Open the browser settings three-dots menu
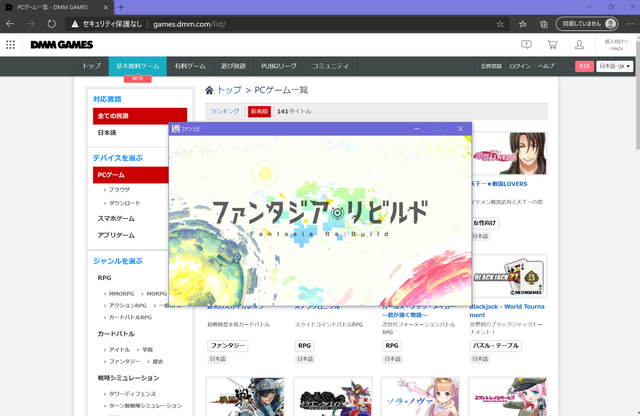The image size is (640, 416). [631, 24]
